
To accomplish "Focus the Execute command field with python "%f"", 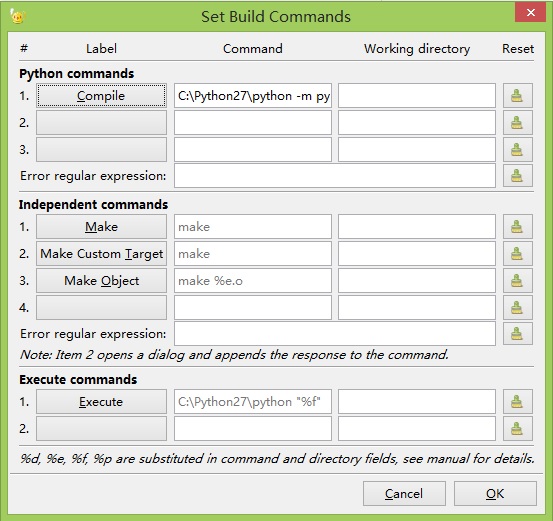I will [x=253, y=401].
